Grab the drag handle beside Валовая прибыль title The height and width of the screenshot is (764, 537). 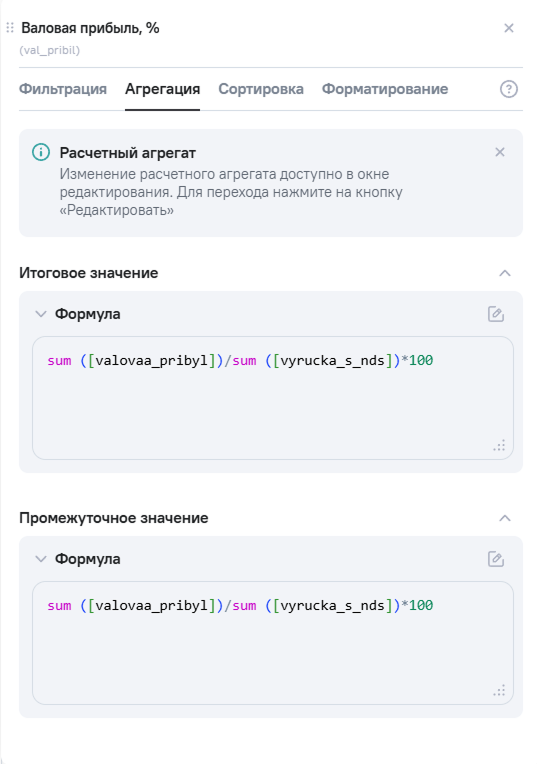click(x=10, y=28)
